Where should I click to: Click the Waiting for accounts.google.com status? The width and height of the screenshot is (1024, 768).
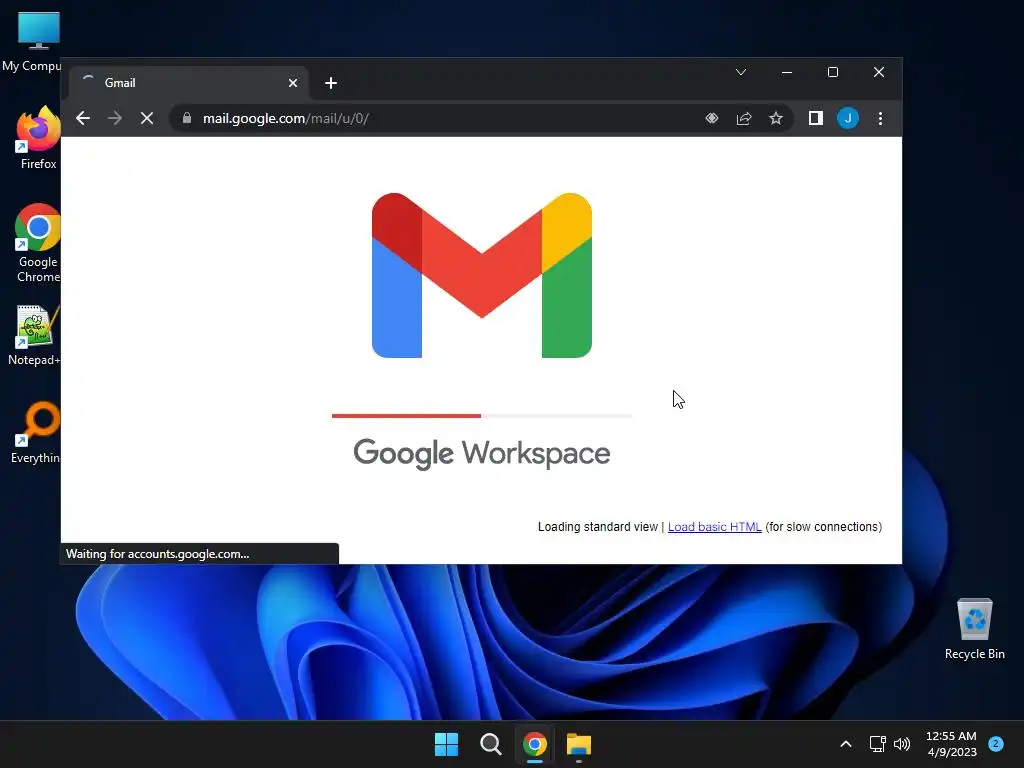coord(199,554)
